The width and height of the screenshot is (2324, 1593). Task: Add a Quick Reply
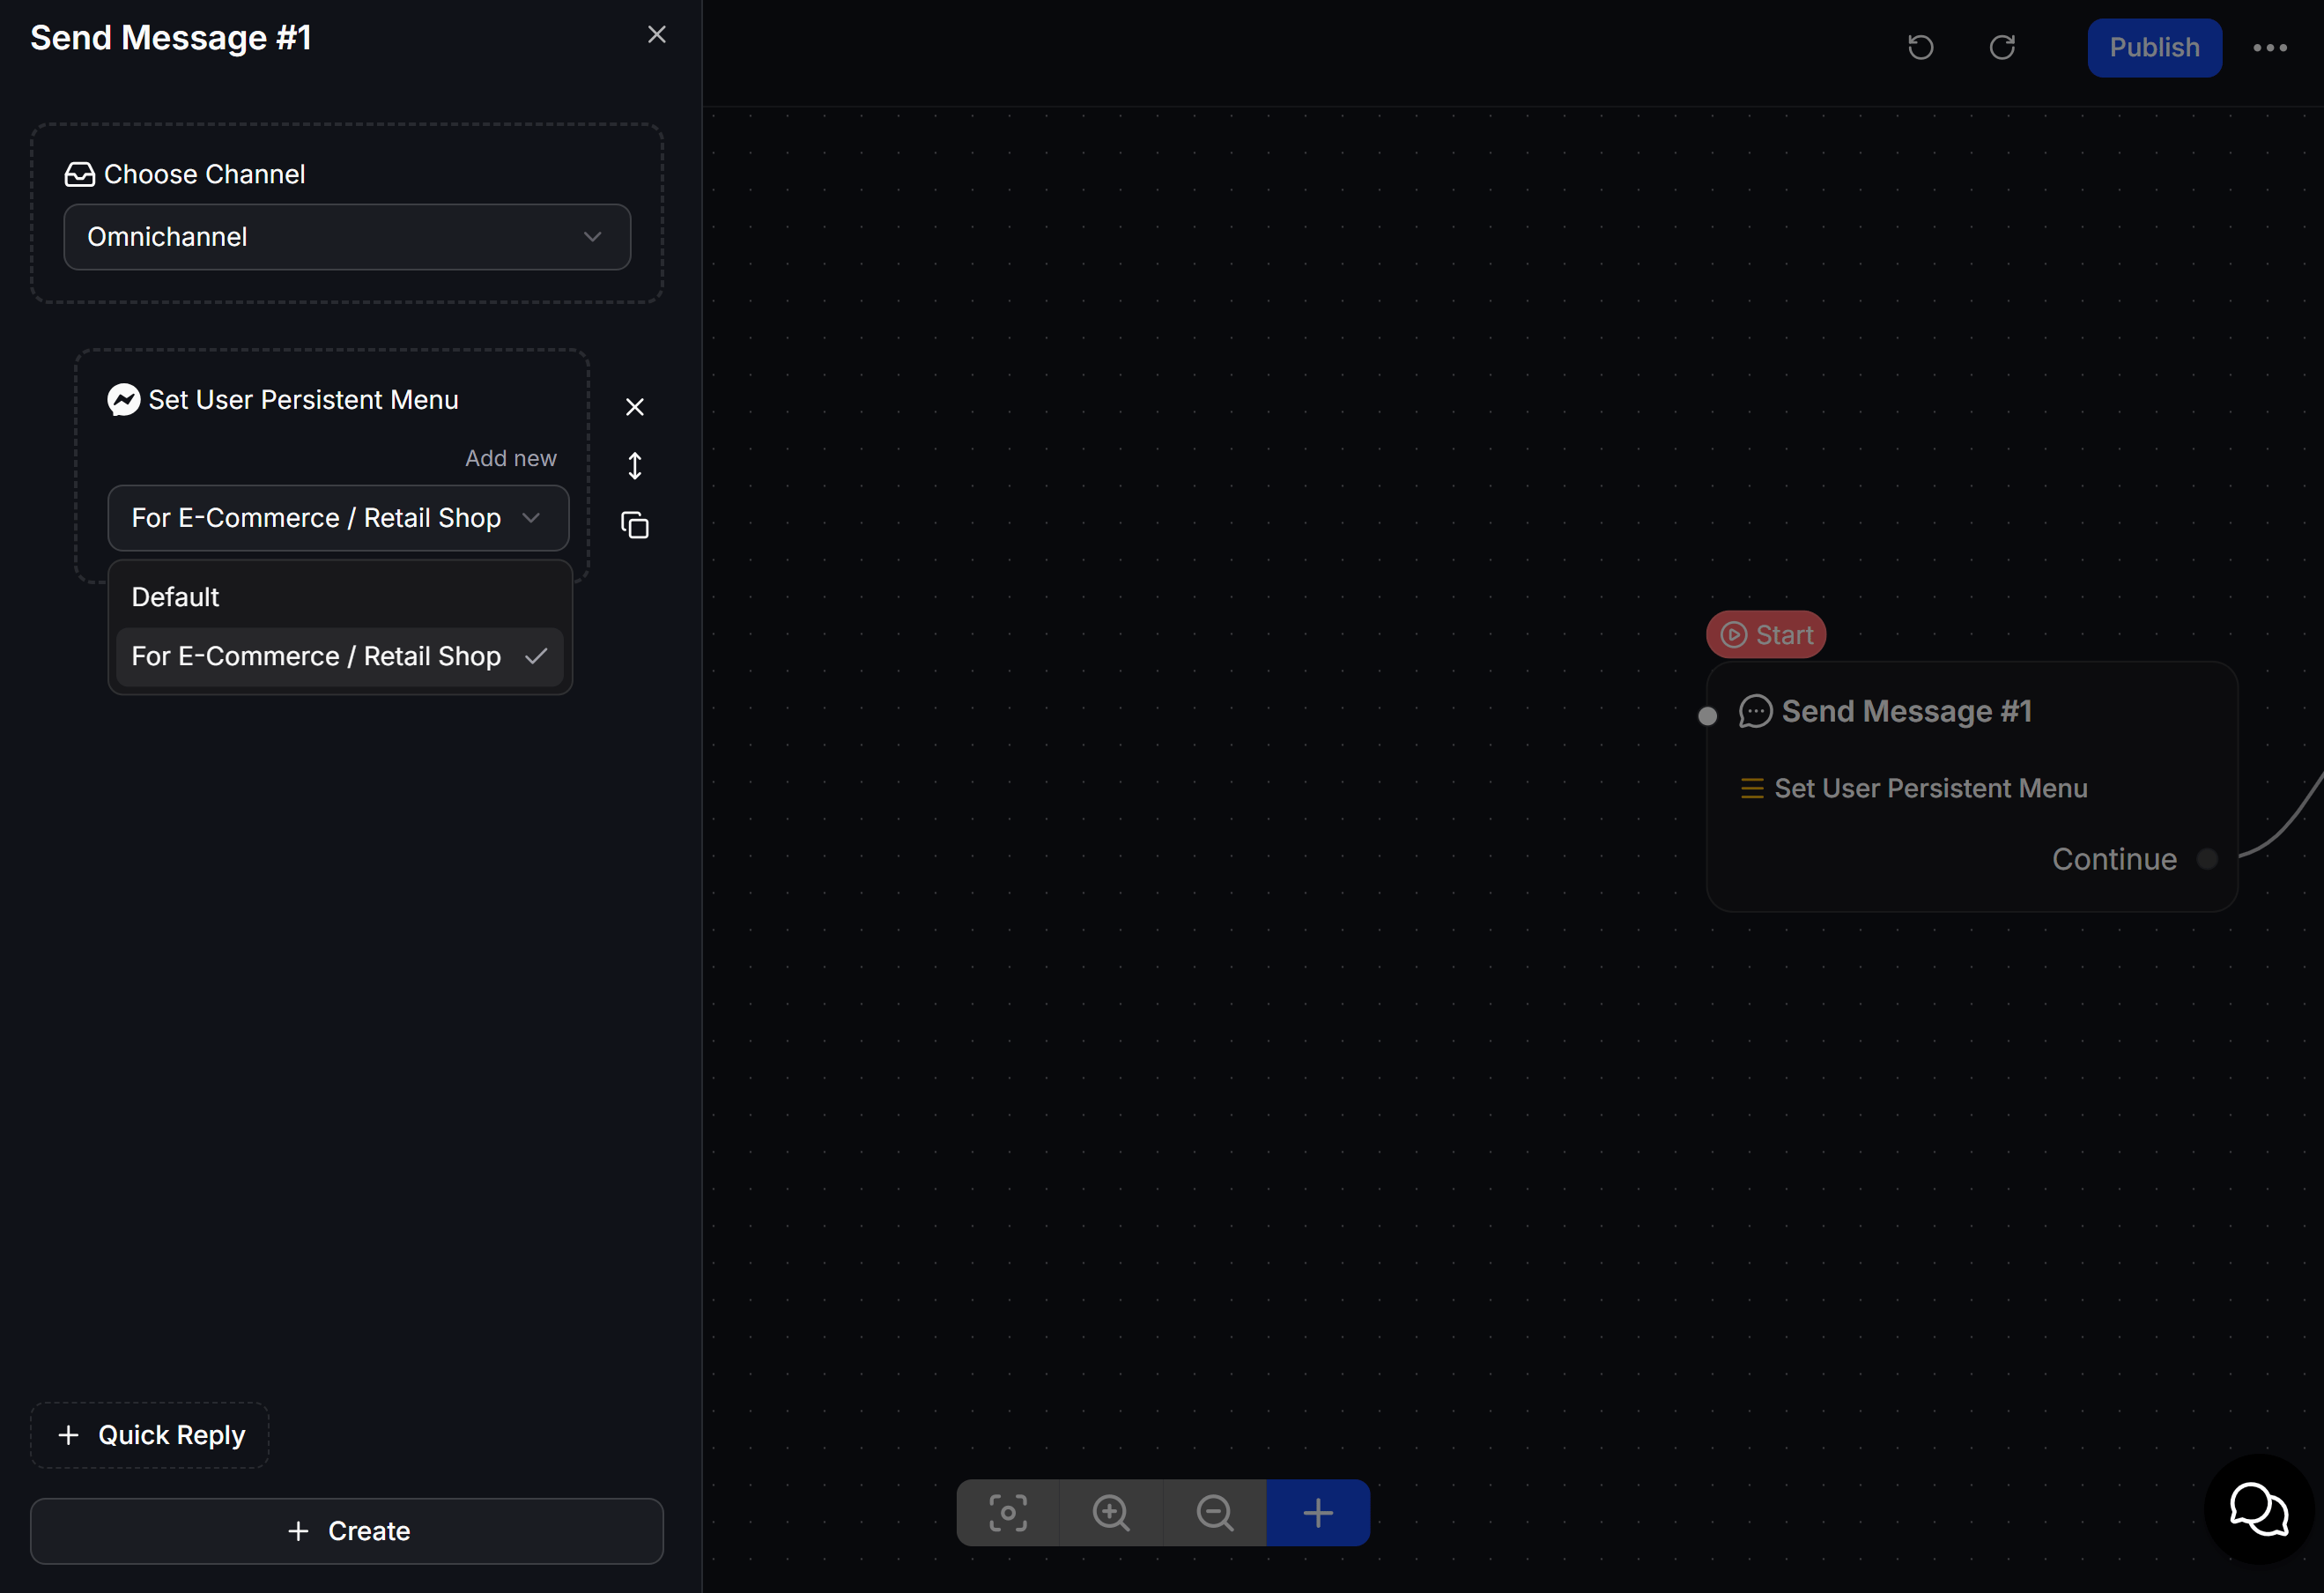150,1435
